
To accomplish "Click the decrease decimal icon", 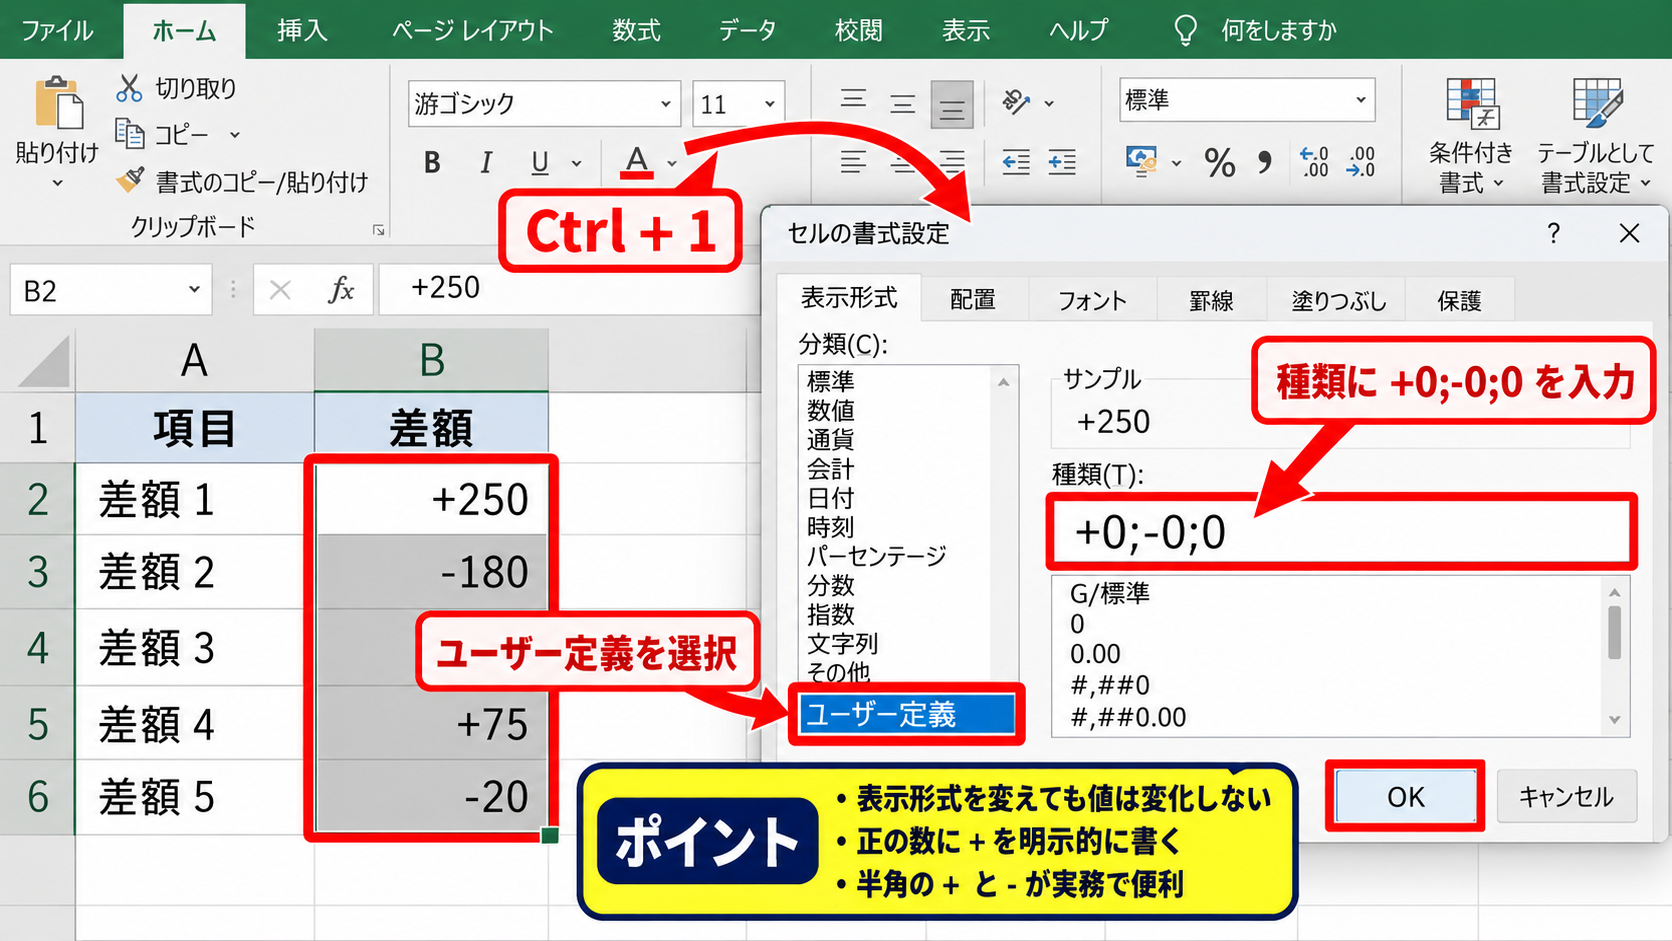I will [1361, 161].
